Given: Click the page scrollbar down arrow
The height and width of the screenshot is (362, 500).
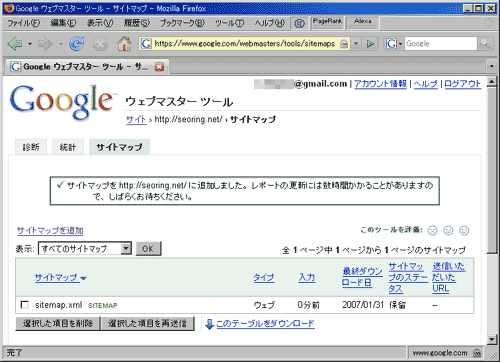Looking at the screenshot, I should (492, 339).
